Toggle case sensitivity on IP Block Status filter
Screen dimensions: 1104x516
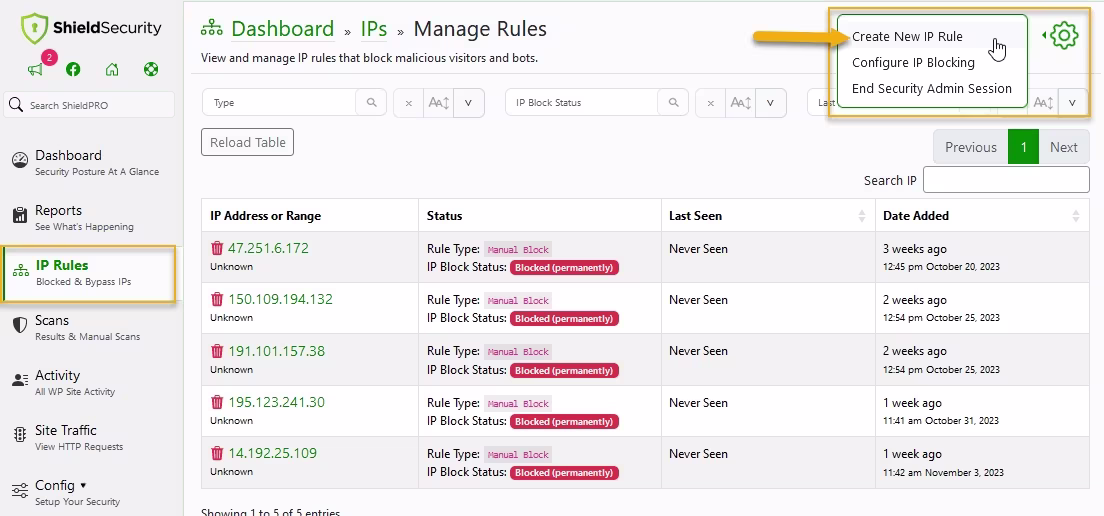(x=740, y=103)
